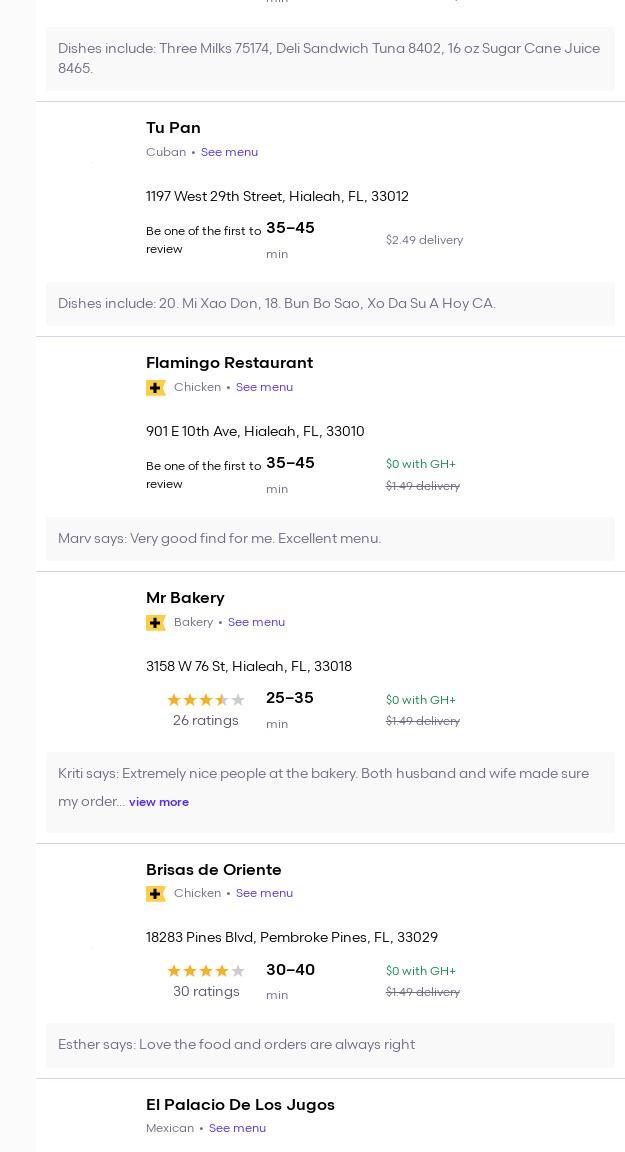Expand Kriti's review with view more
This screenshot has height=1152, width=625.
(159, 802)
